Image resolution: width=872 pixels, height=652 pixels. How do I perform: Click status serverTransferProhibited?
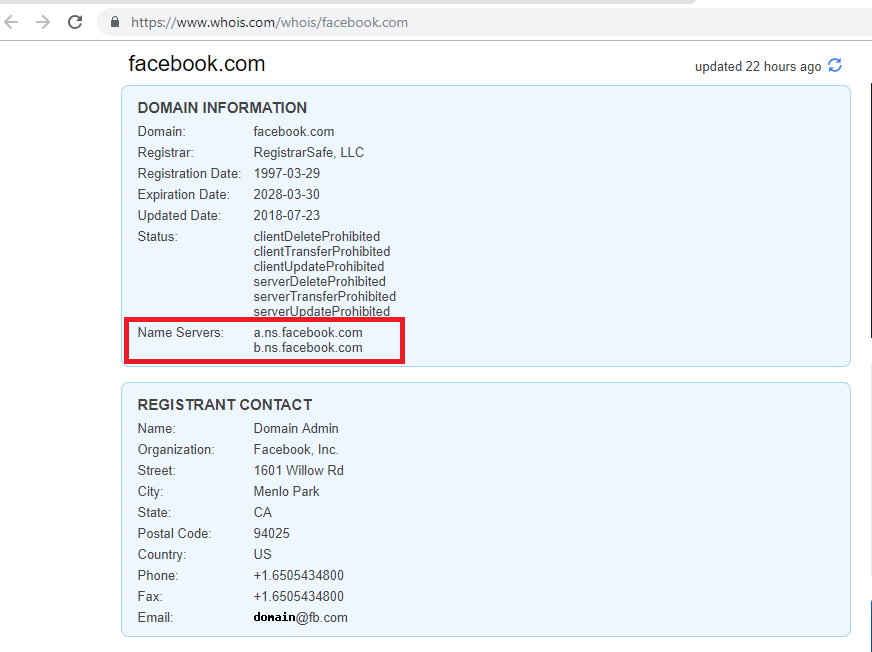(325, 297)
